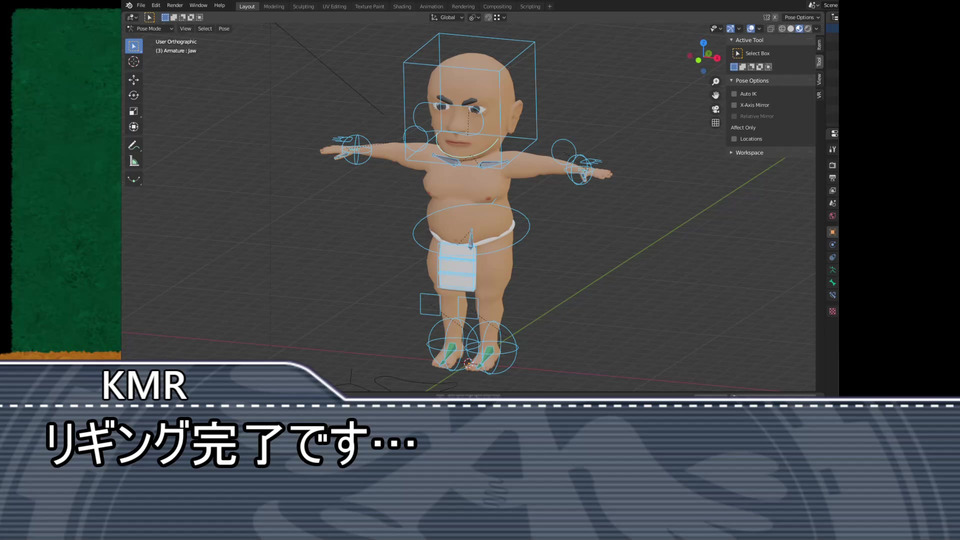
Task: Open the pivot point dropdown
Action: [x=474, y=17]
